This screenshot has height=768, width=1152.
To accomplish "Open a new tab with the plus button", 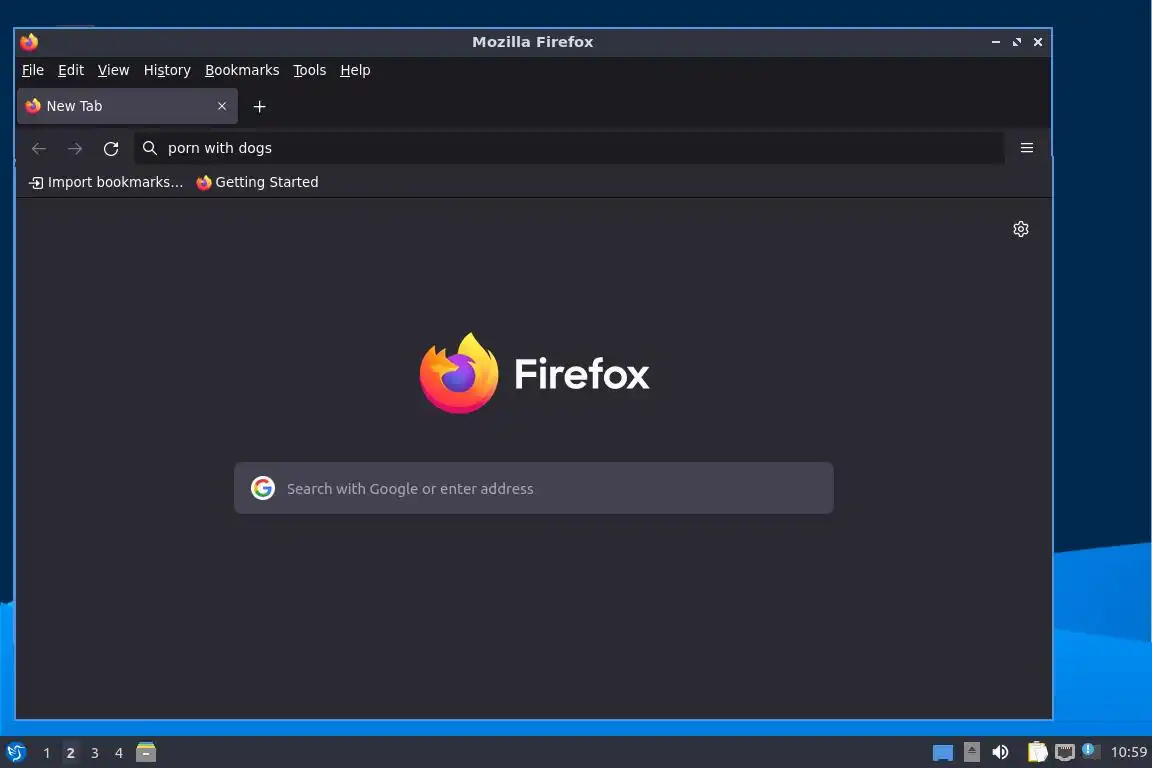I will [259, 107].
